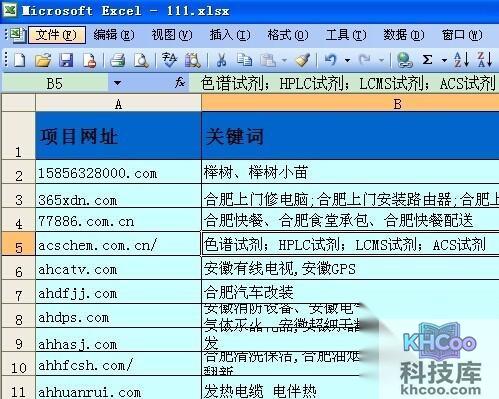Select cell ahhasj.com
The height and width of the screenshot is (399, 499).
(x=118, y=340)
